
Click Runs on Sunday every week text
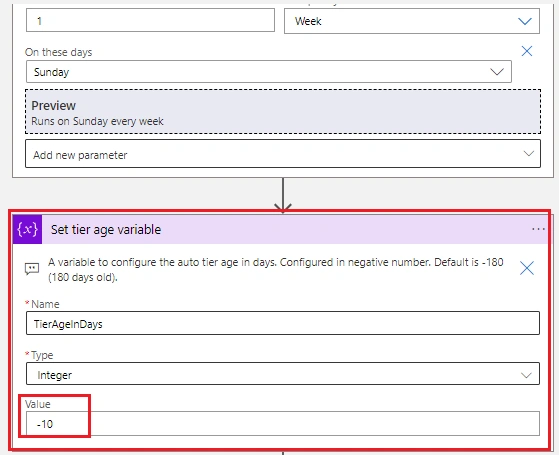click(97, 121)
